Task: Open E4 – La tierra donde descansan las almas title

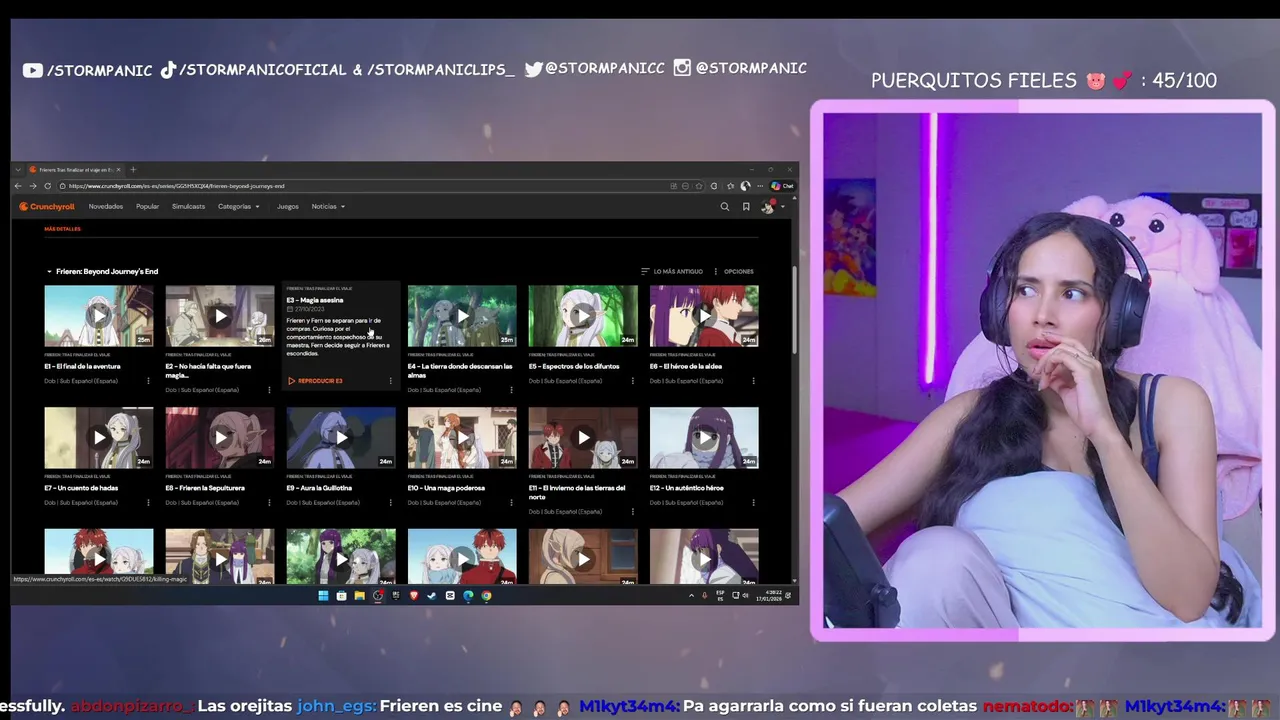Action: [459, 370]
